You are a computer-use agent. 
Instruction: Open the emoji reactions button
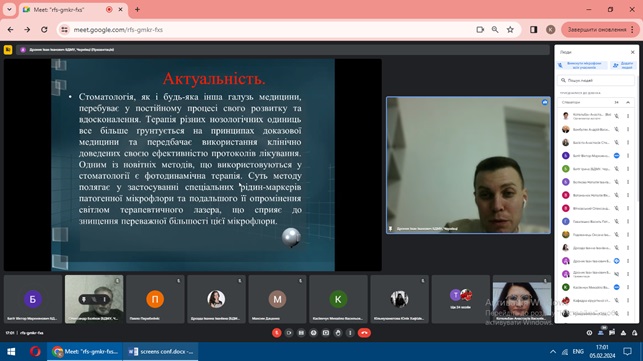pyautogui.click(x=314, y=333)
